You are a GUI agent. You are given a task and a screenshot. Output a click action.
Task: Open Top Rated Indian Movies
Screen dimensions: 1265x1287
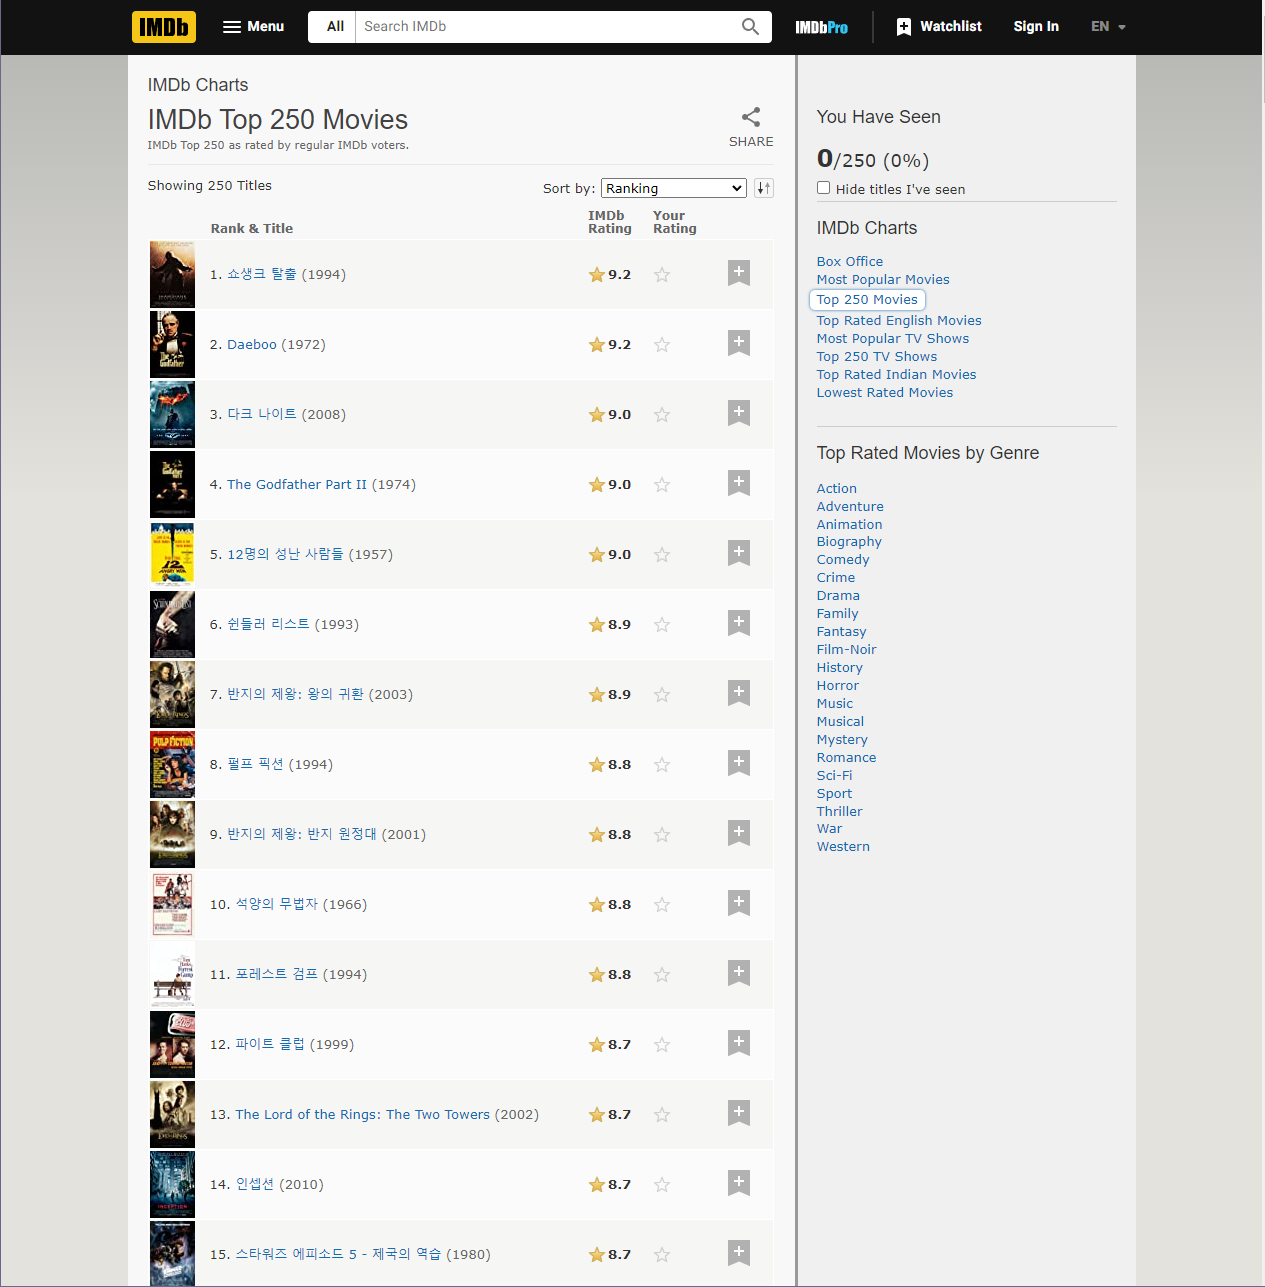pos(897,375)
